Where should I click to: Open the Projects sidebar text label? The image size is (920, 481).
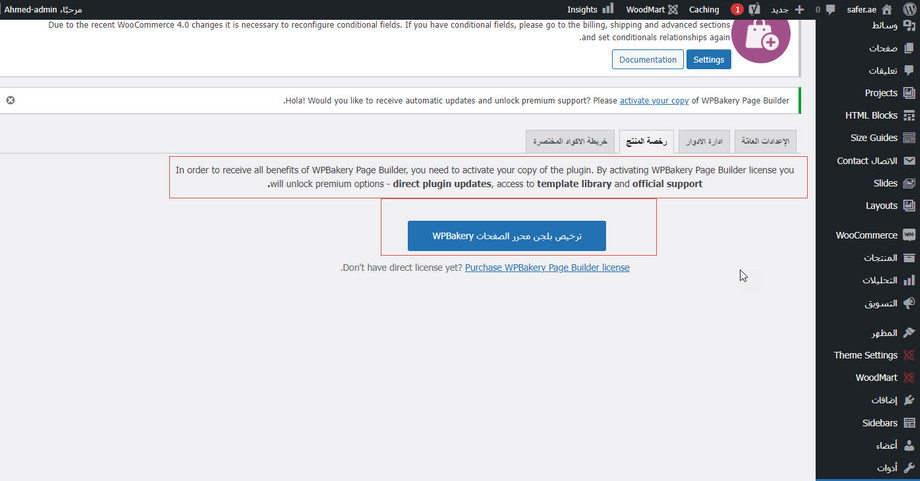(881, 93)
